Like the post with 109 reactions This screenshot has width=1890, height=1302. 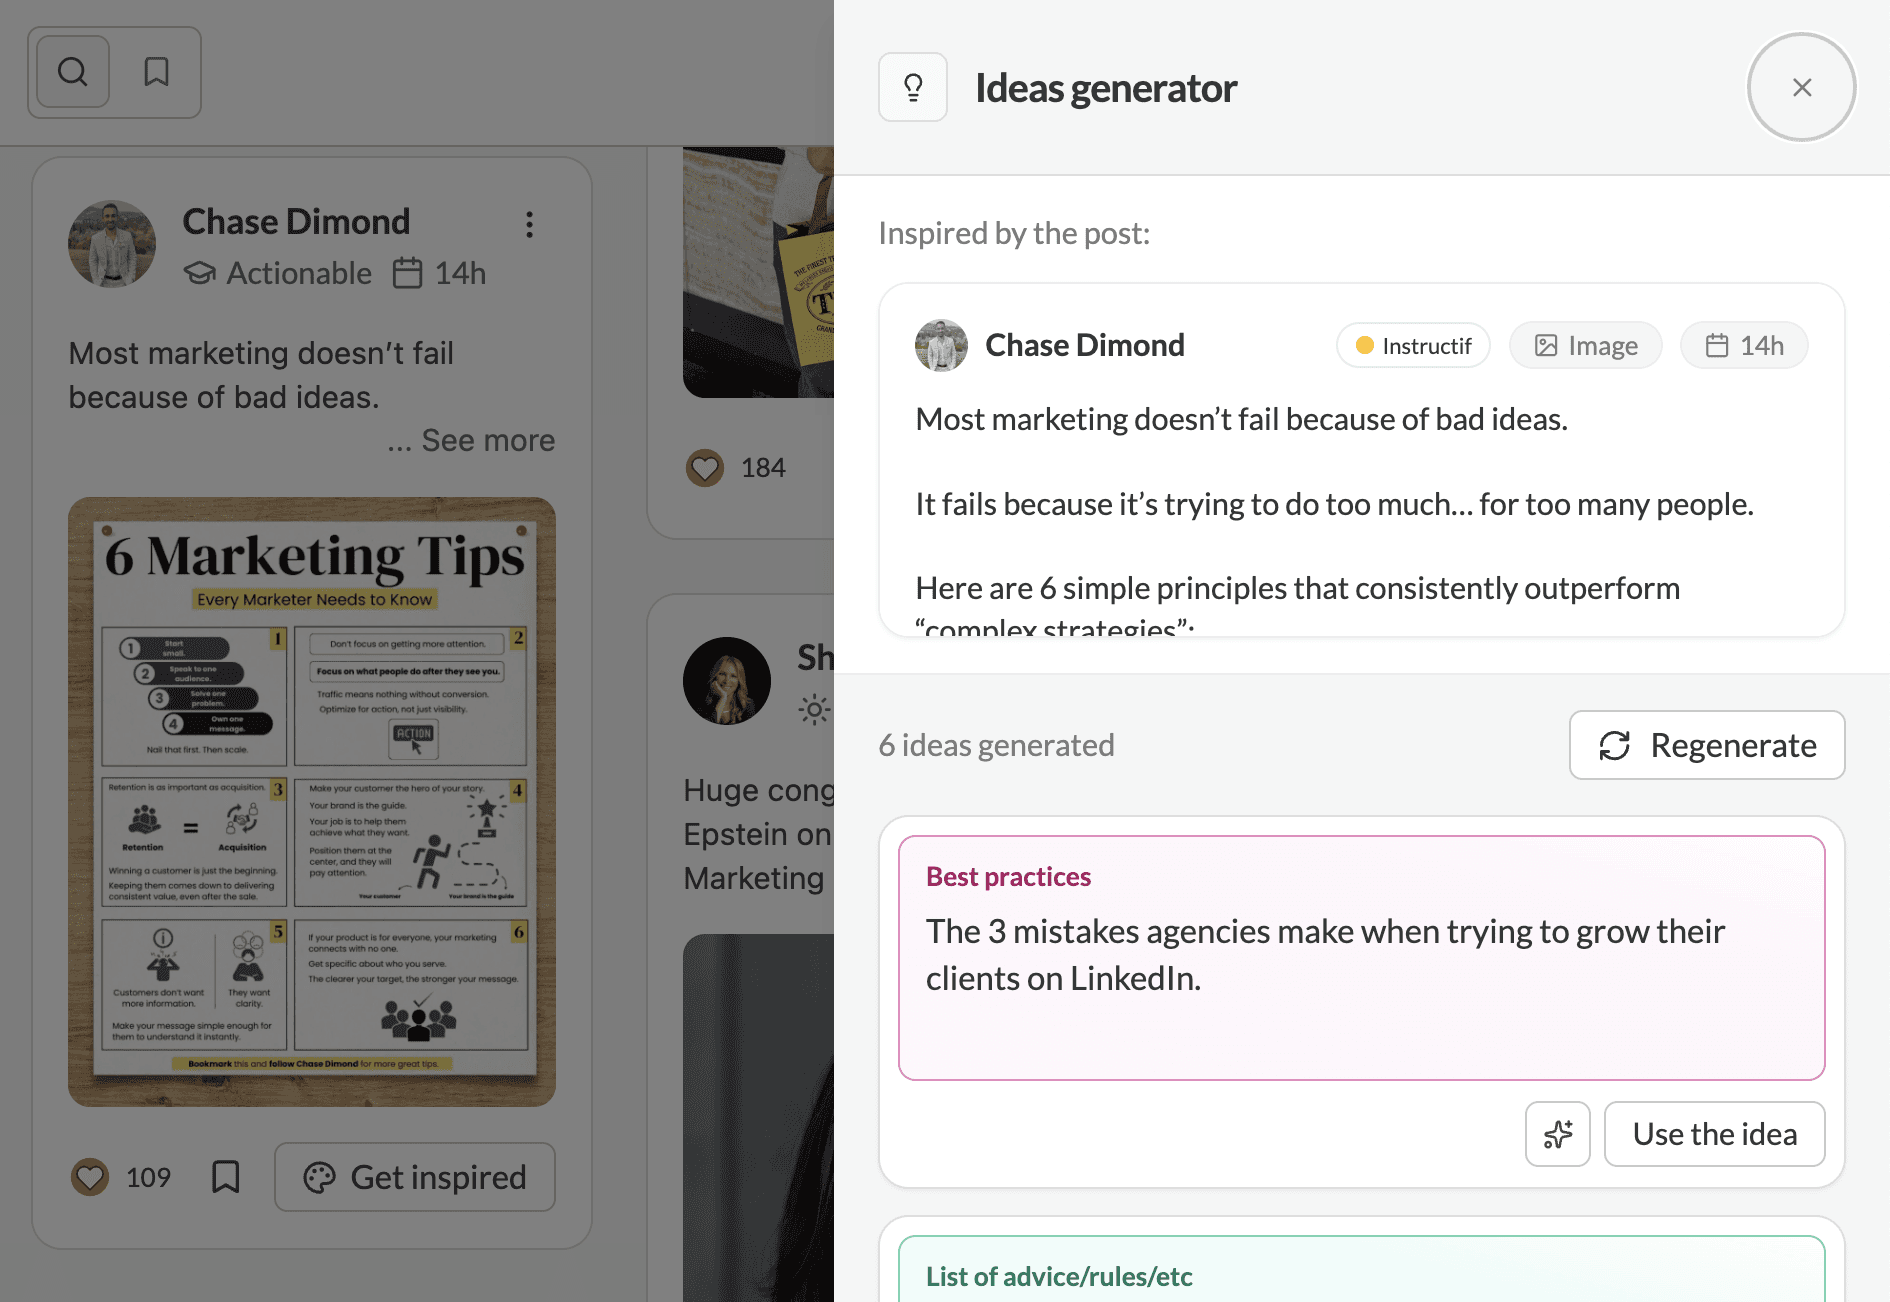tap(90, 1177)
